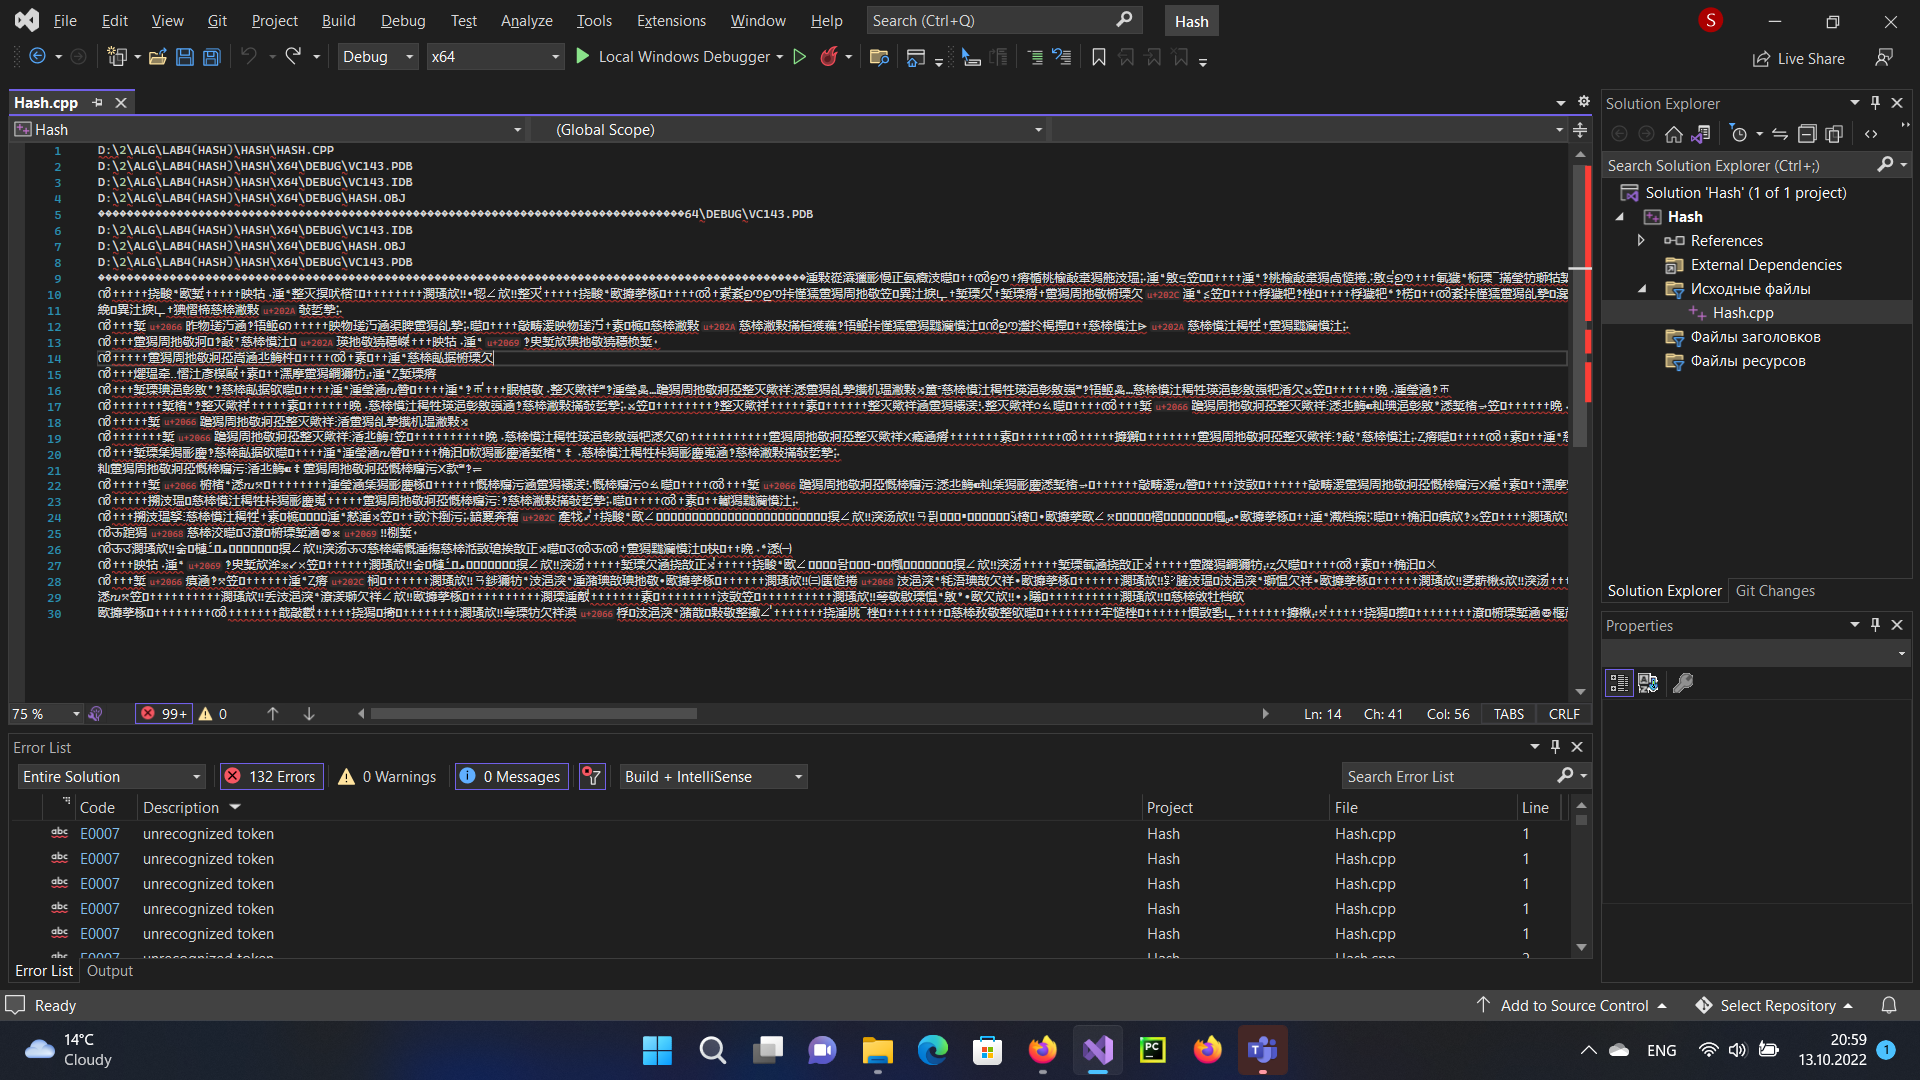Image resolution: width=1920 pixels, height=1080 pixels.
Task: Switch to the Git Changes tab
Action: pos(1775,590)
